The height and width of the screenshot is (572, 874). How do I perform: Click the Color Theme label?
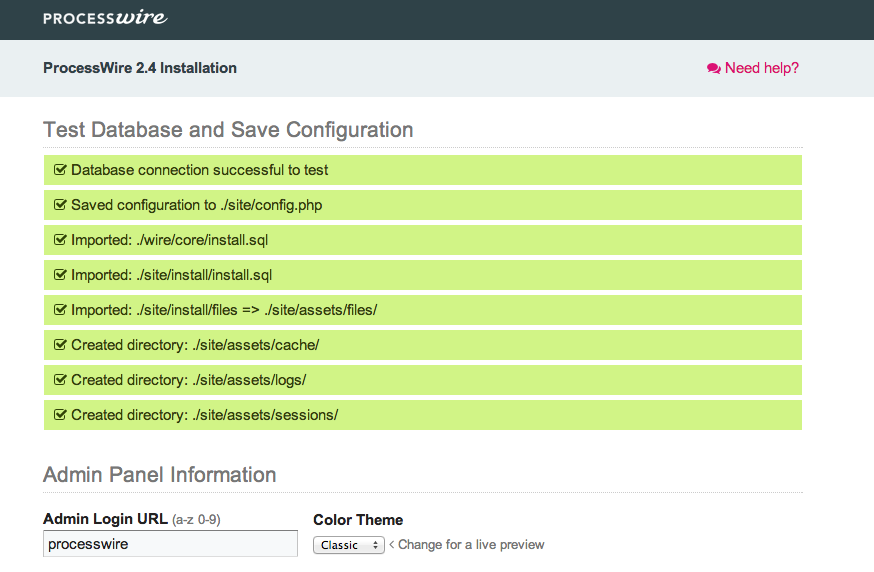[x=358, y=520]
